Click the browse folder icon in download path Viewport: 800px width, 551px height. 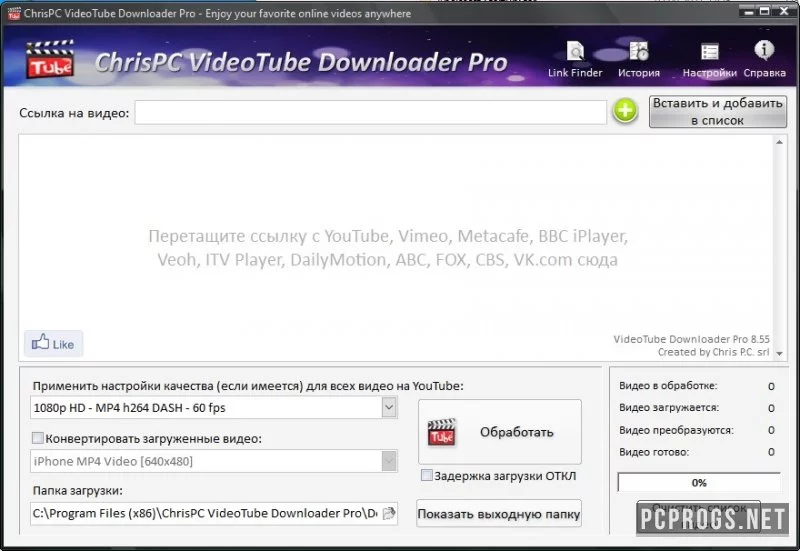click(x=389, y=513)
